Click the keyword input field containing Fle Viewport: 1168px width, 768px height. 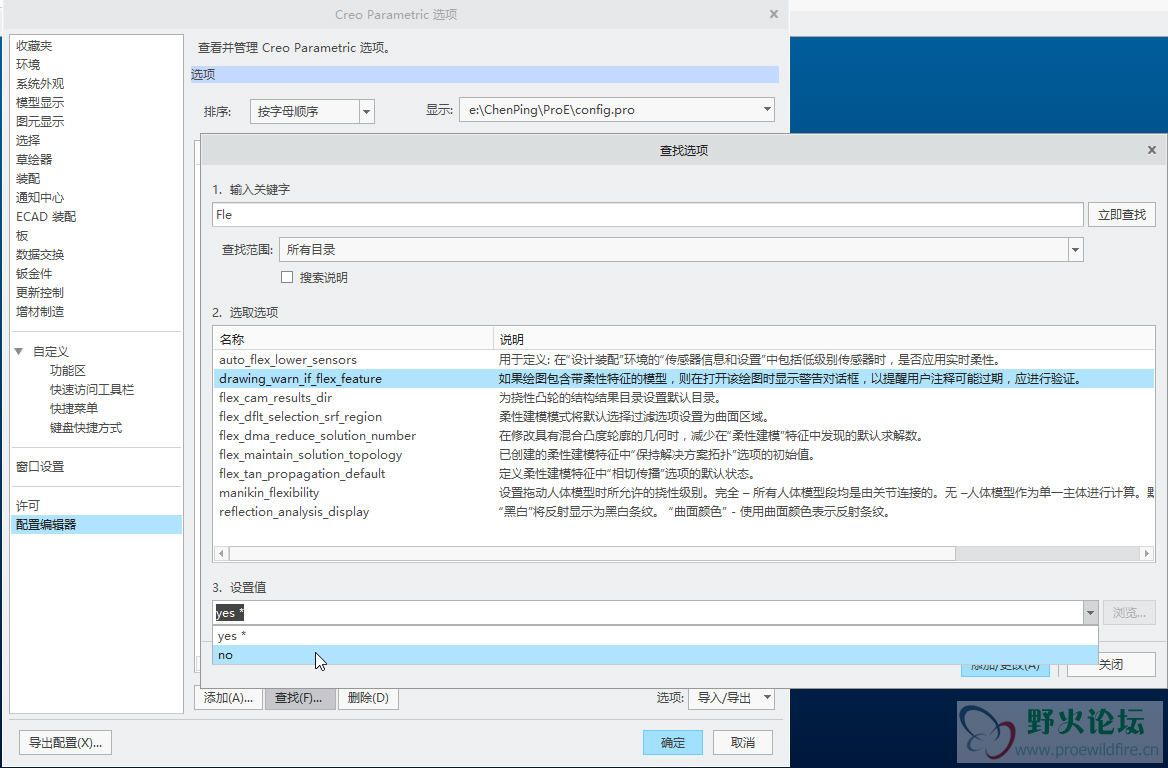tap(647, 215)
